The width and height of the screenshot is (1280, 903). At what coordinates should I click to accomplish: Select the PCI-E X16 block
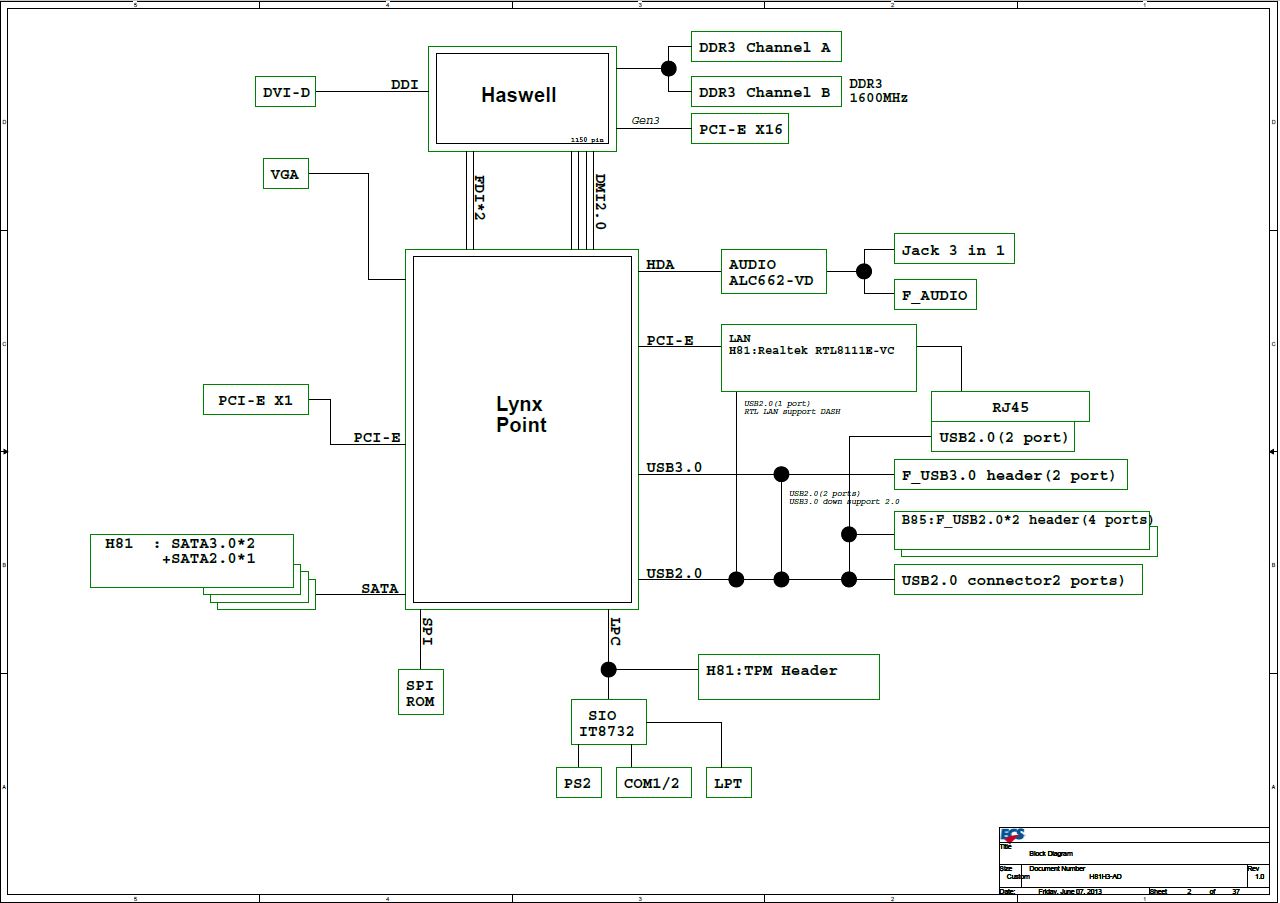[x=739, y=129]
